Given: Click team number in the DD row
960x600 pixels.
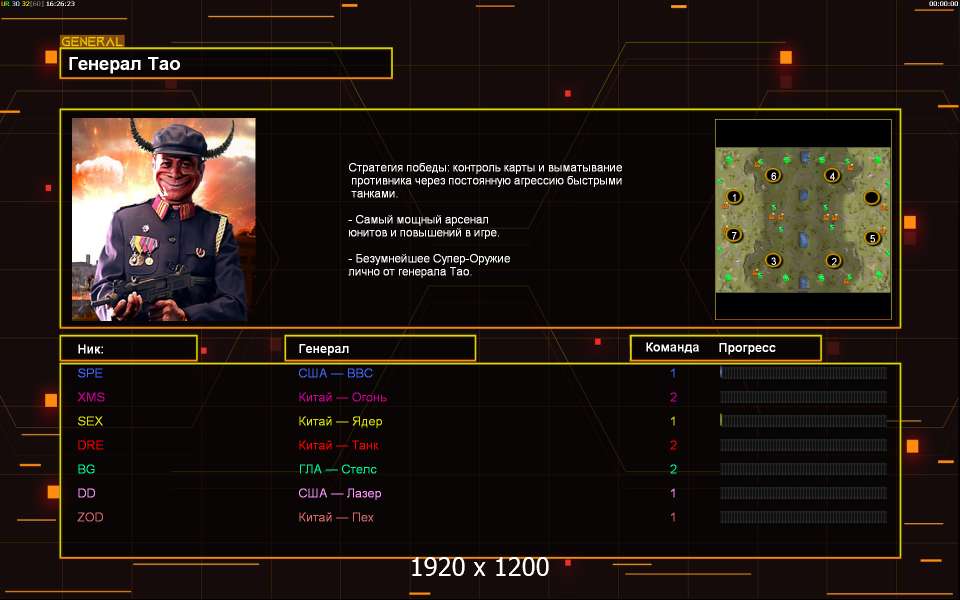Looking at the screenshot, I should pyautogui.click(x=673, y=493).
